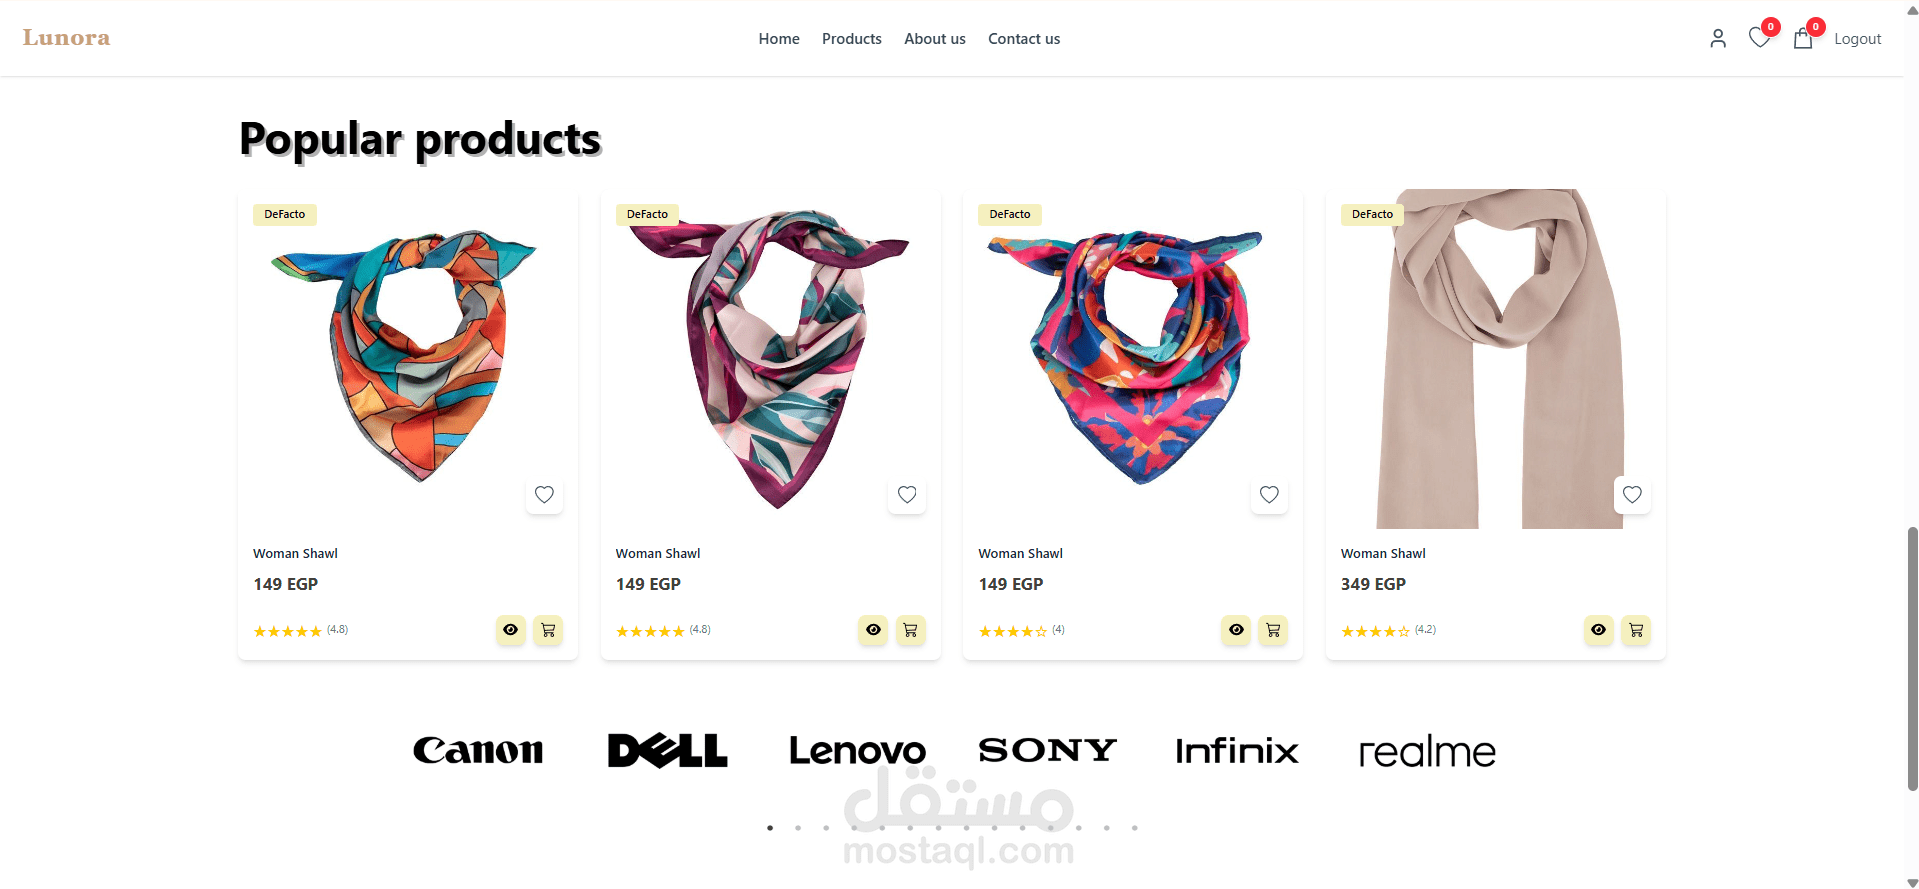
Task: Favorite the maroon floral shawl with heart
Action: point(907,494)
